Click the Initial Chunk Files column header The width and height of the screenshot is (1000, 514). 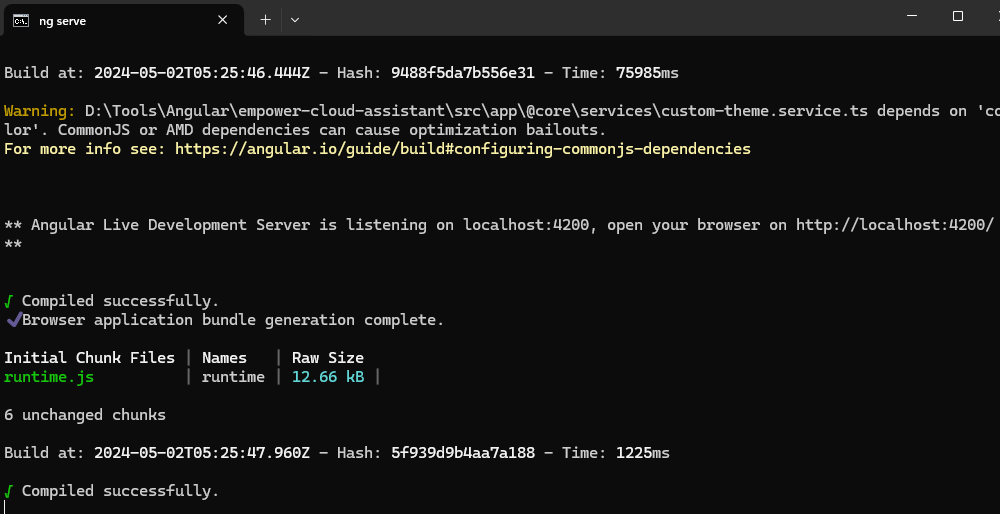click(x=89, y=358)
